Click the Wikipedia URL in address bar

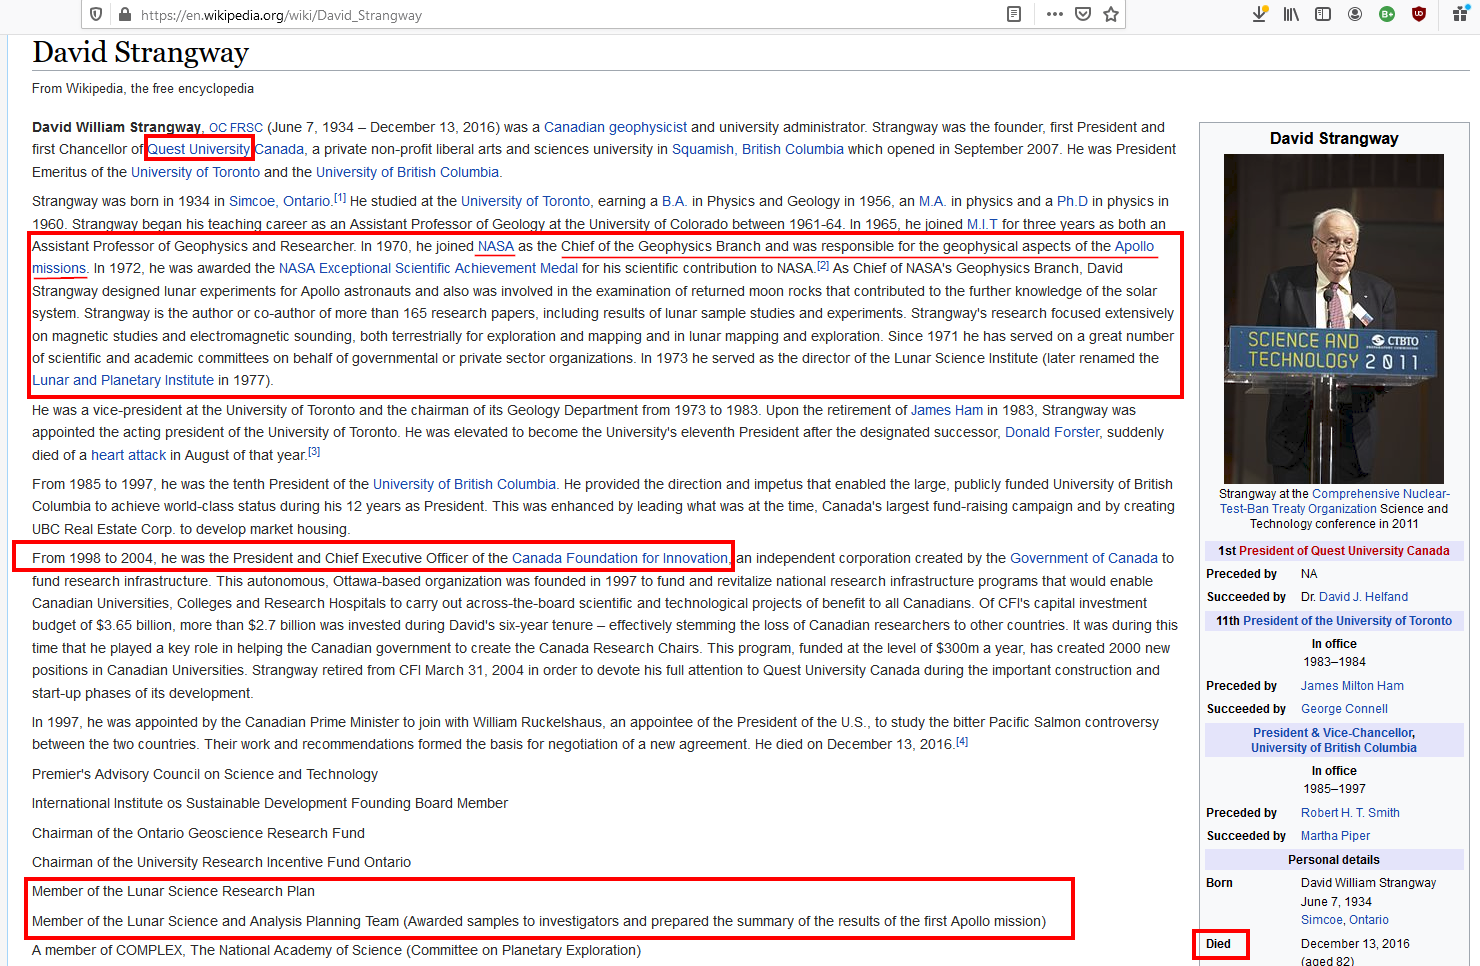pyautogui.click(x=281, y=15)
